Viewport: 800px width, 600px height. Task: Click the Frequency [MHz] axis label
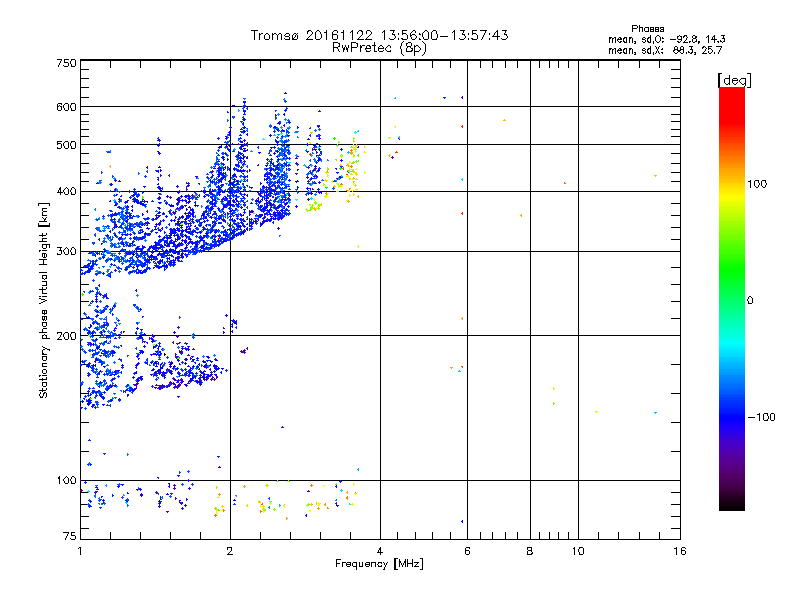point(379,564)
